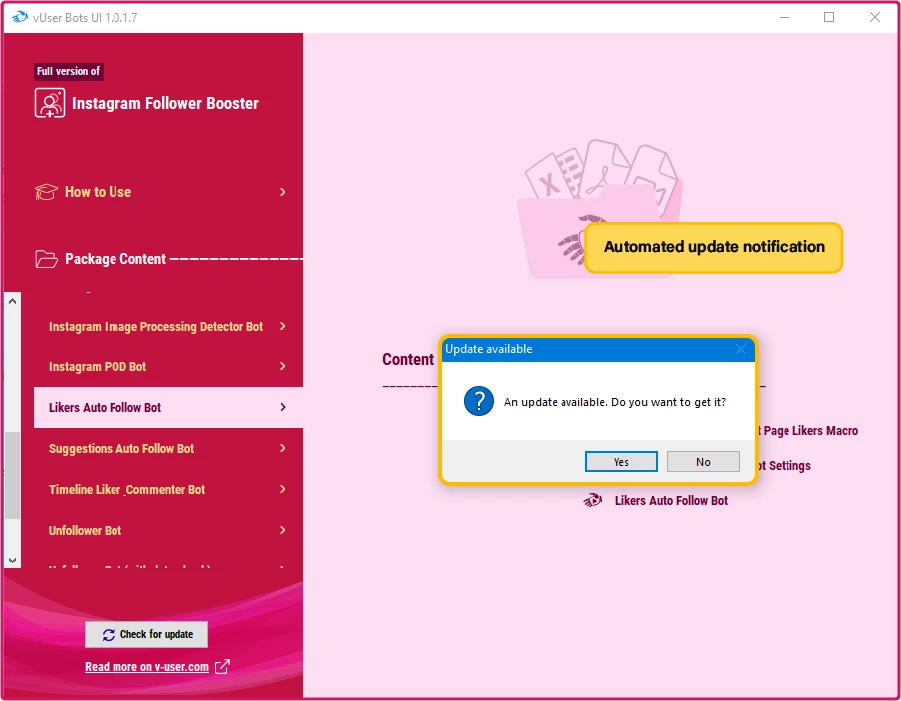Click the bot icon next to Likers Auto Follow Bot
The height and width of the screenshot is (701, 901).
[x=593, y=500]
